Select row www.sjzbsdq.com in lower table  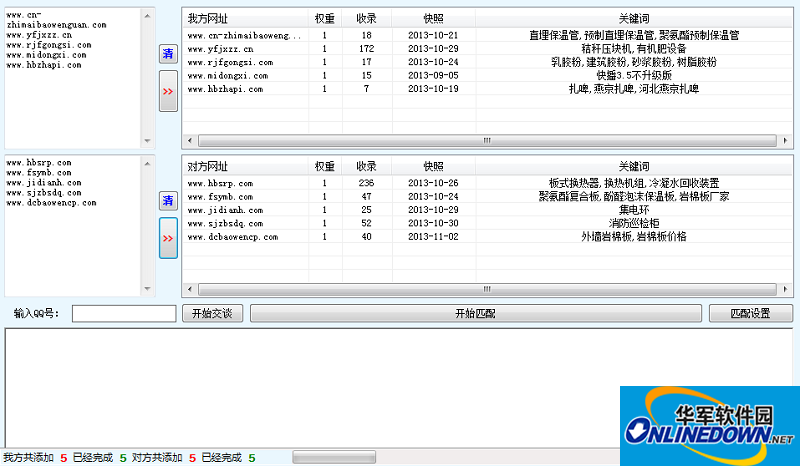[487, 223]
